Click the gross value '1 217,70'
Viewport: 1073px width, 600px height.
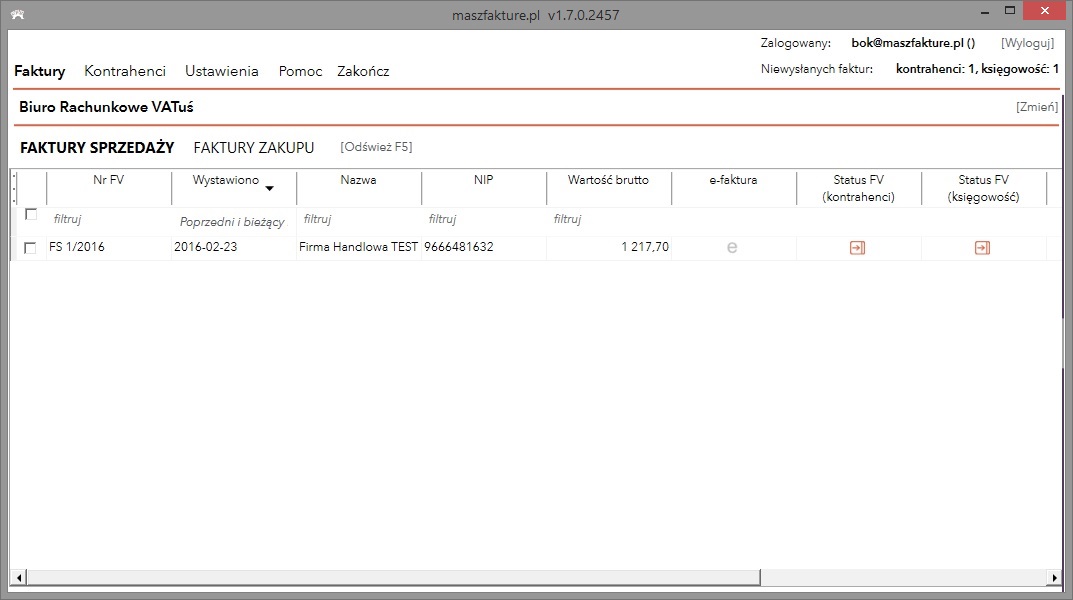pos(645,247)
